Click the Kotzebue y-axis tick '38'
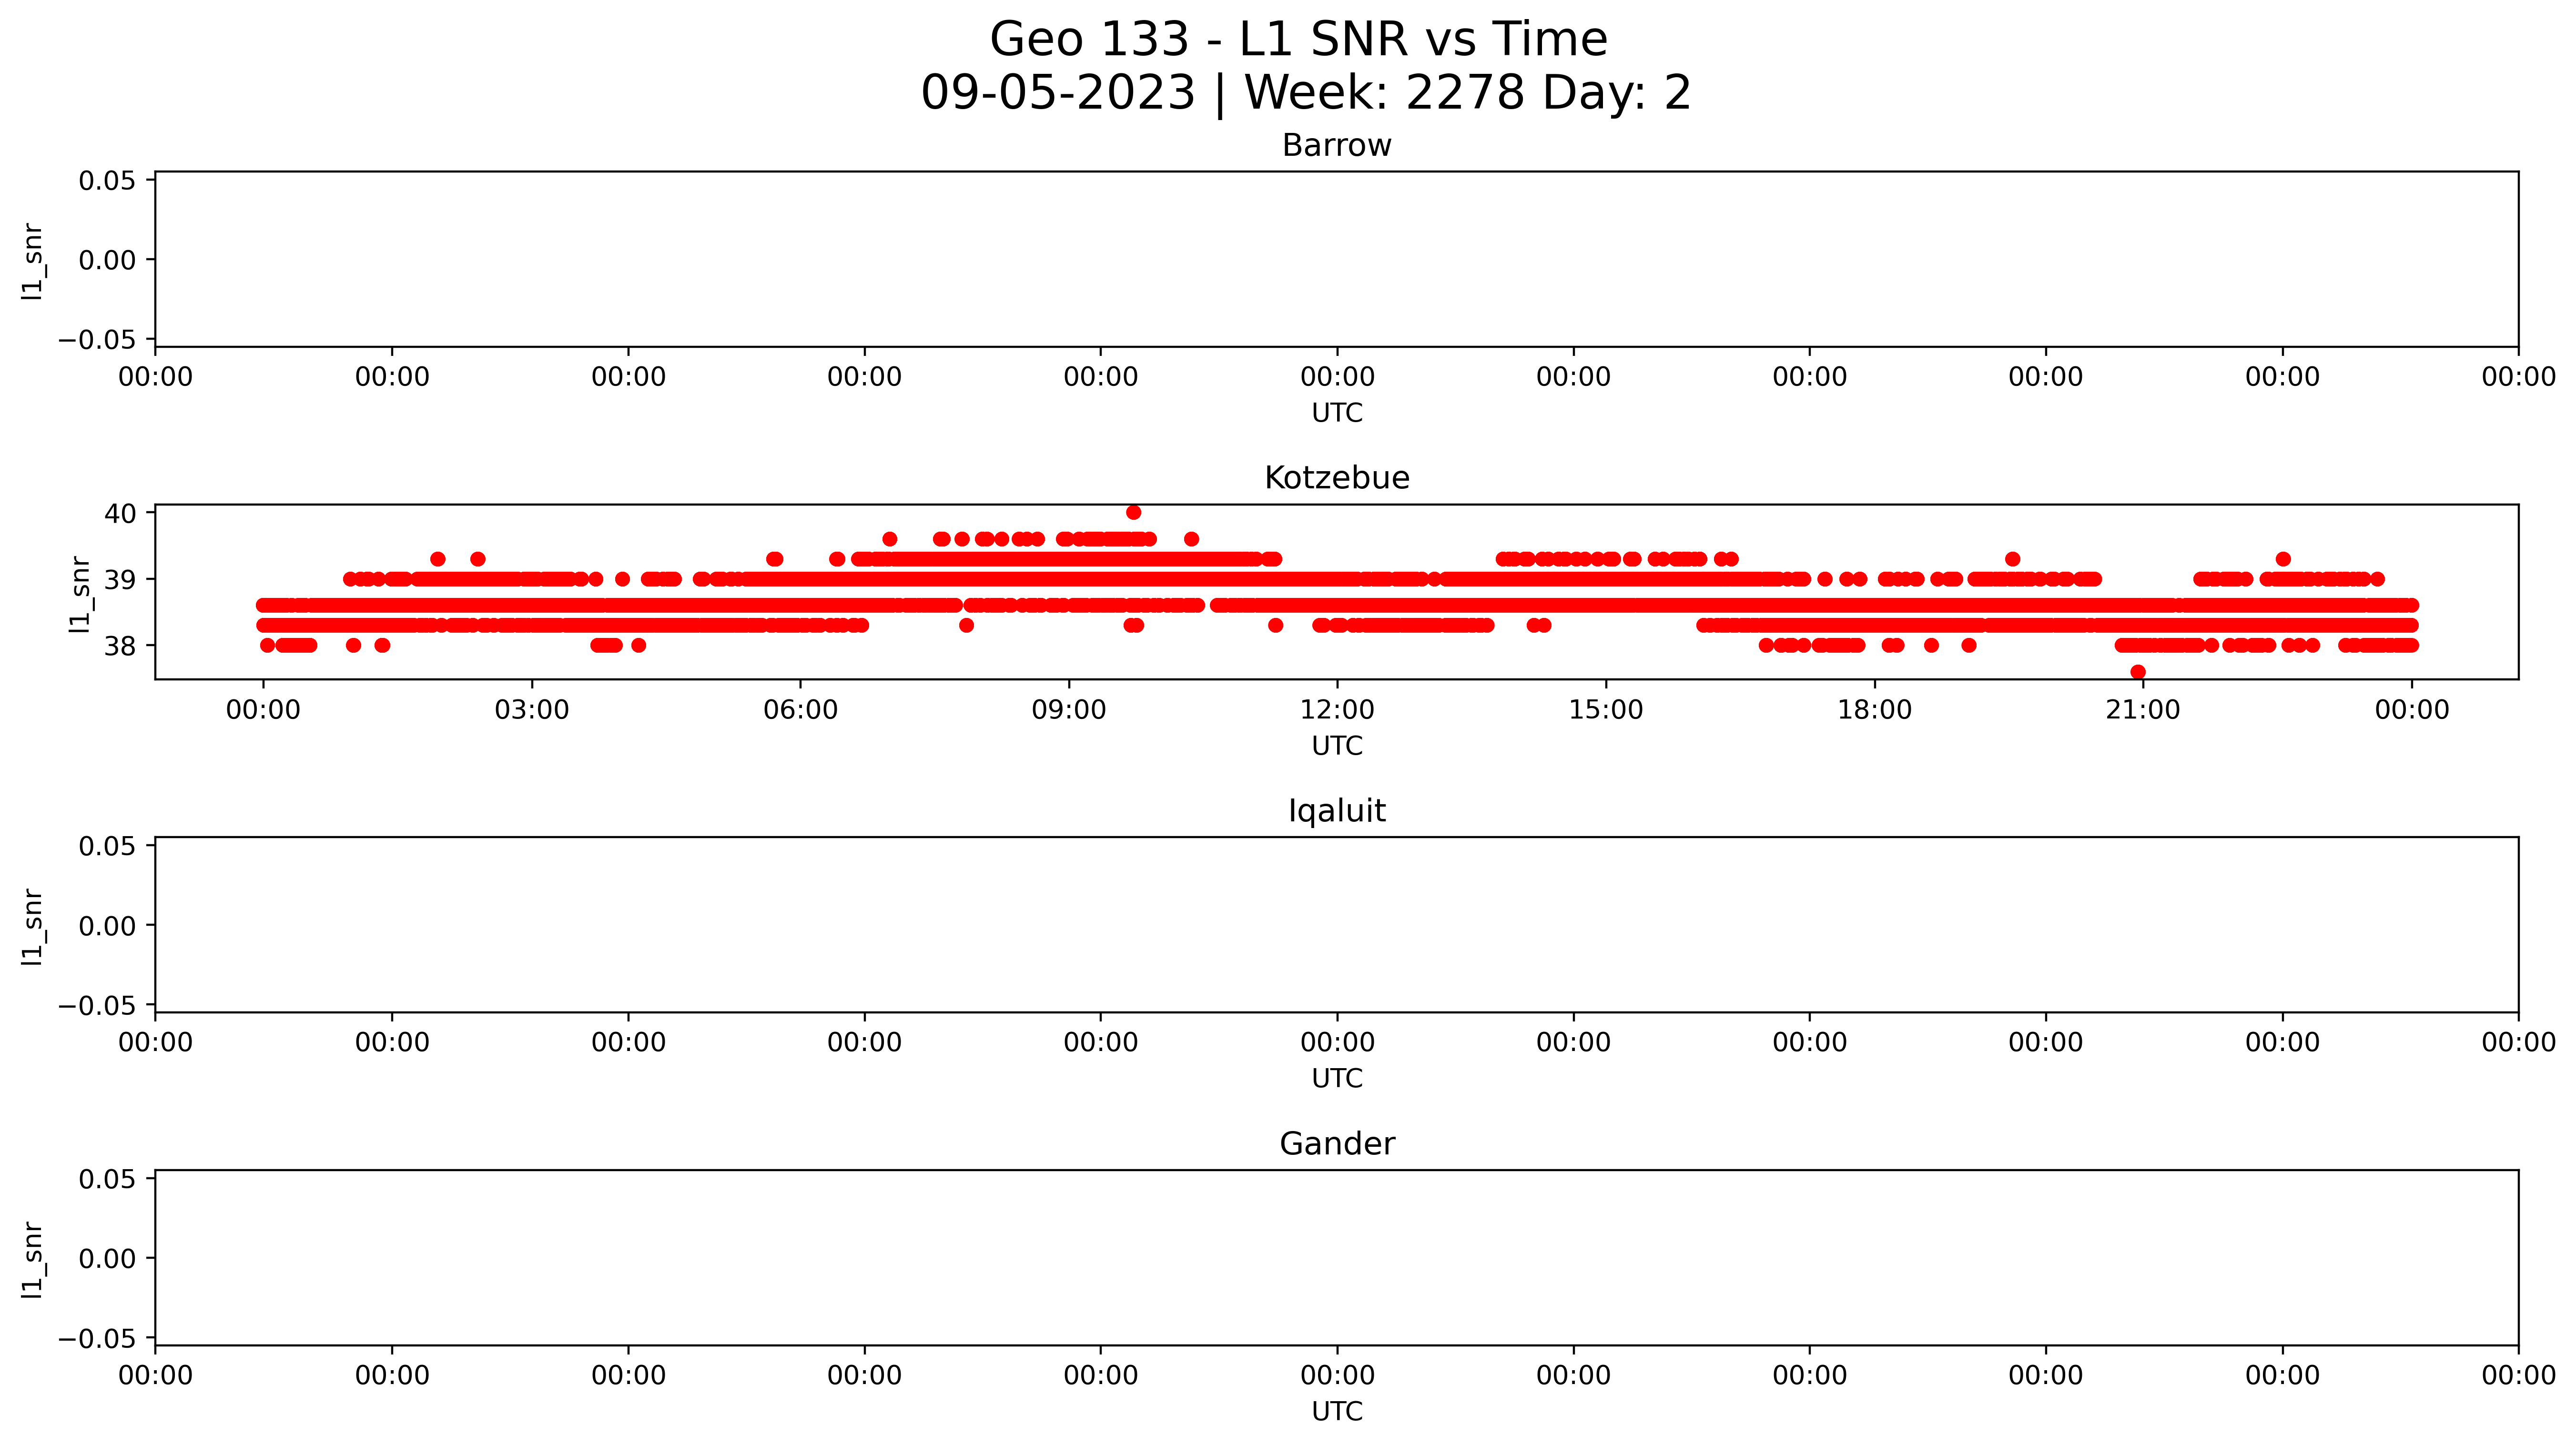This screenshot has height=1445, width=2576. point(121,647)
